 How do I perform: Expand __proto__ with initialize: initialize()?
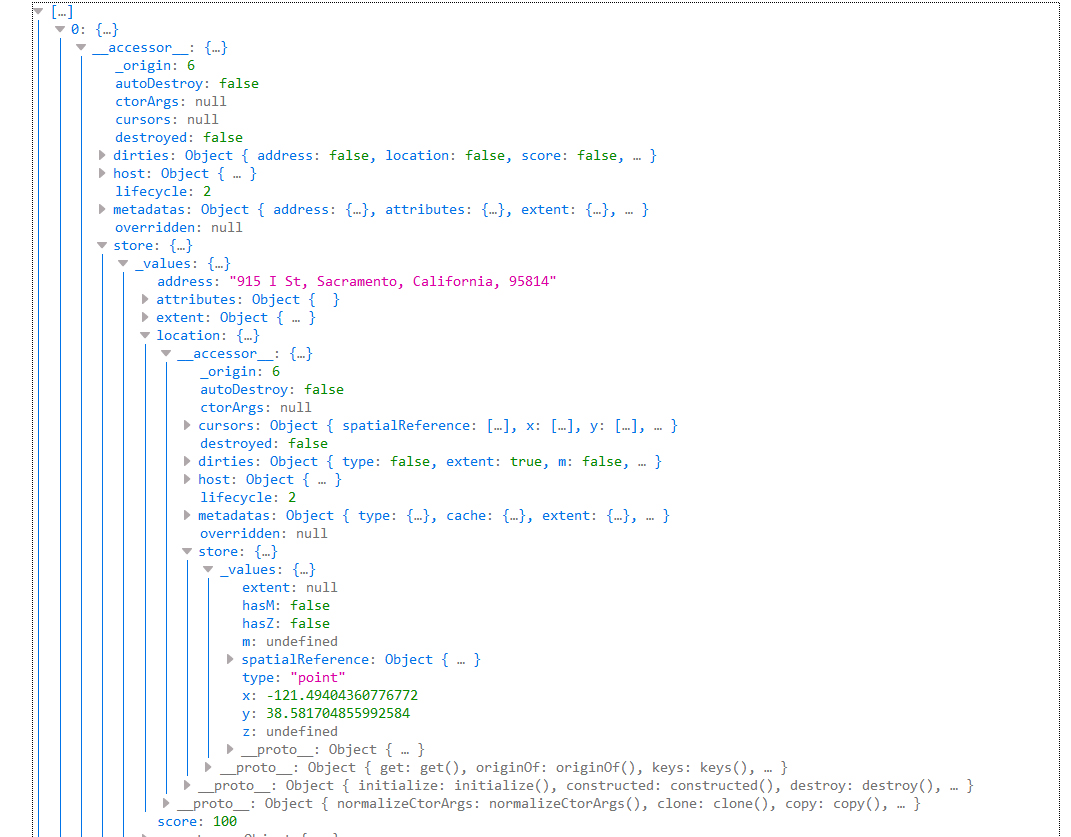(187, 785)
